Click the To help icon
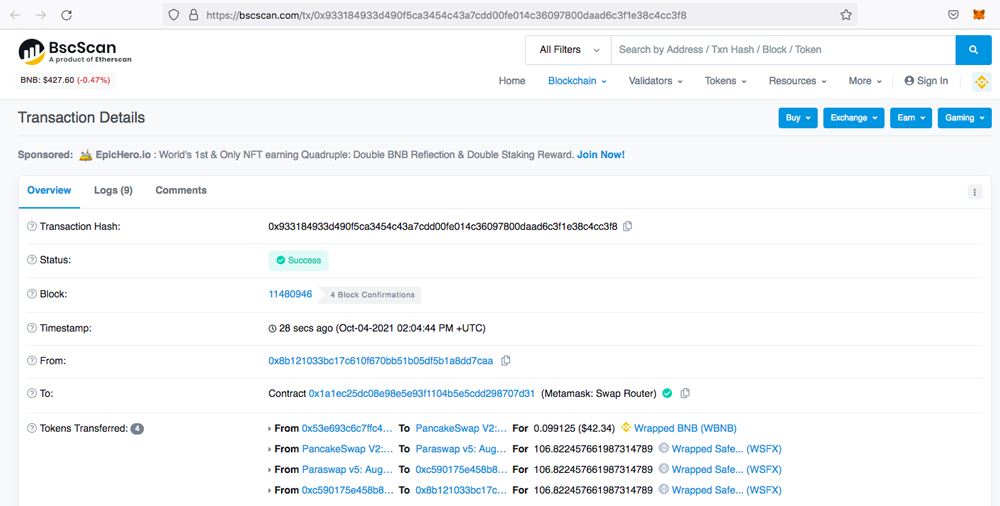The image size is (1000, 506). [32, 394]
